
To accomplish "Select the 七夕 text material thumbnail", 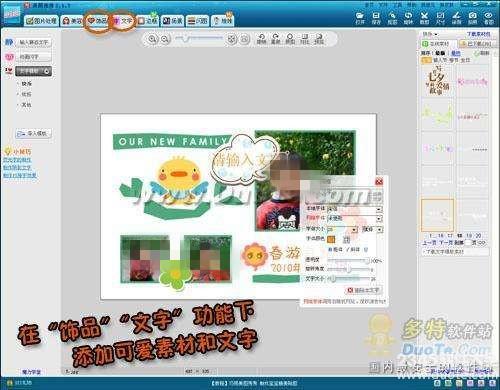I will [x=437, y=81].
